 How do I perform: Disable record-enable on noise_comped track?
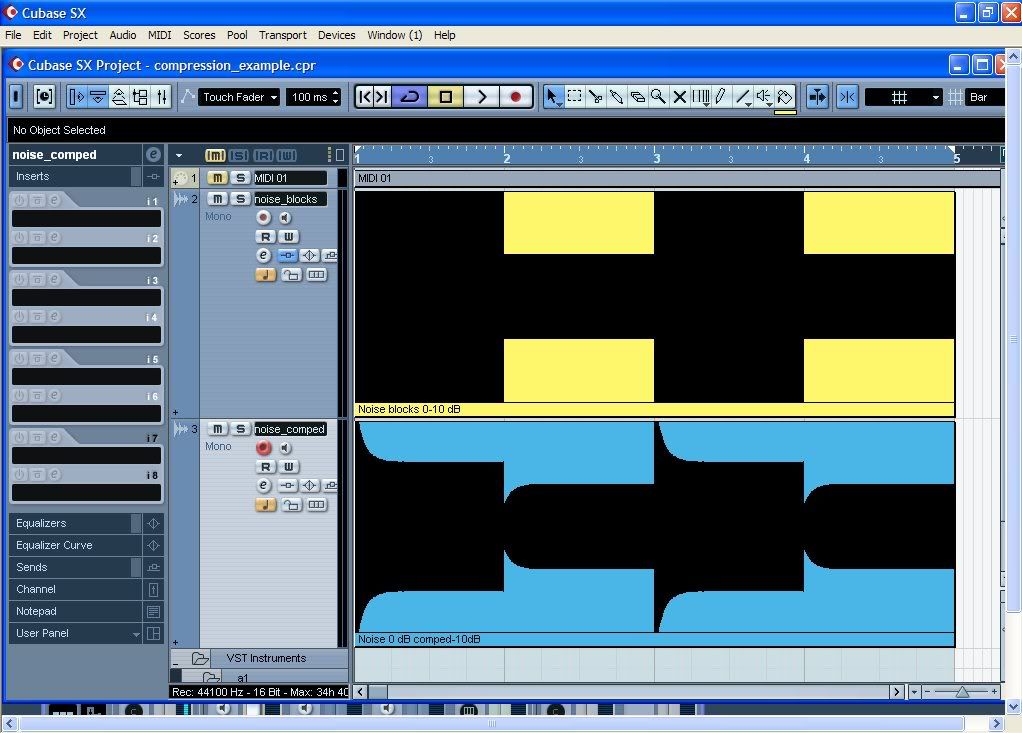pyautogui.click(x=263, y=447)
